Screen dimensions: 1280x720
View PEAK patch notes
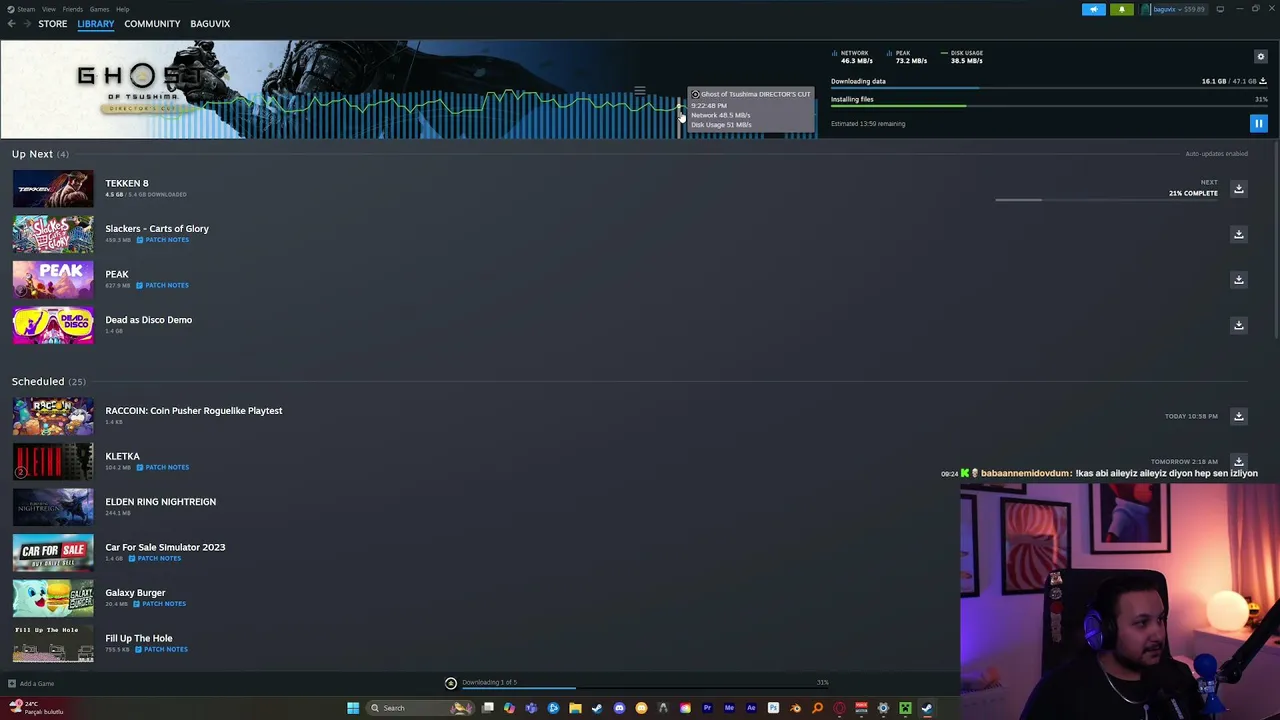click(163, 285)
